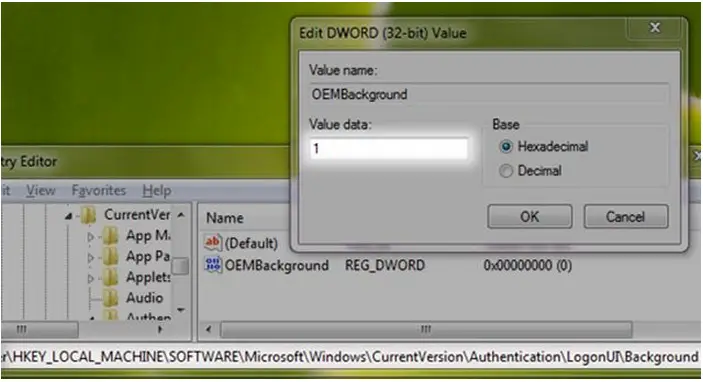Click the tree pane scroll down arrow
The height and width of the screenshot is (382, 703).
(x=181, y=309)
